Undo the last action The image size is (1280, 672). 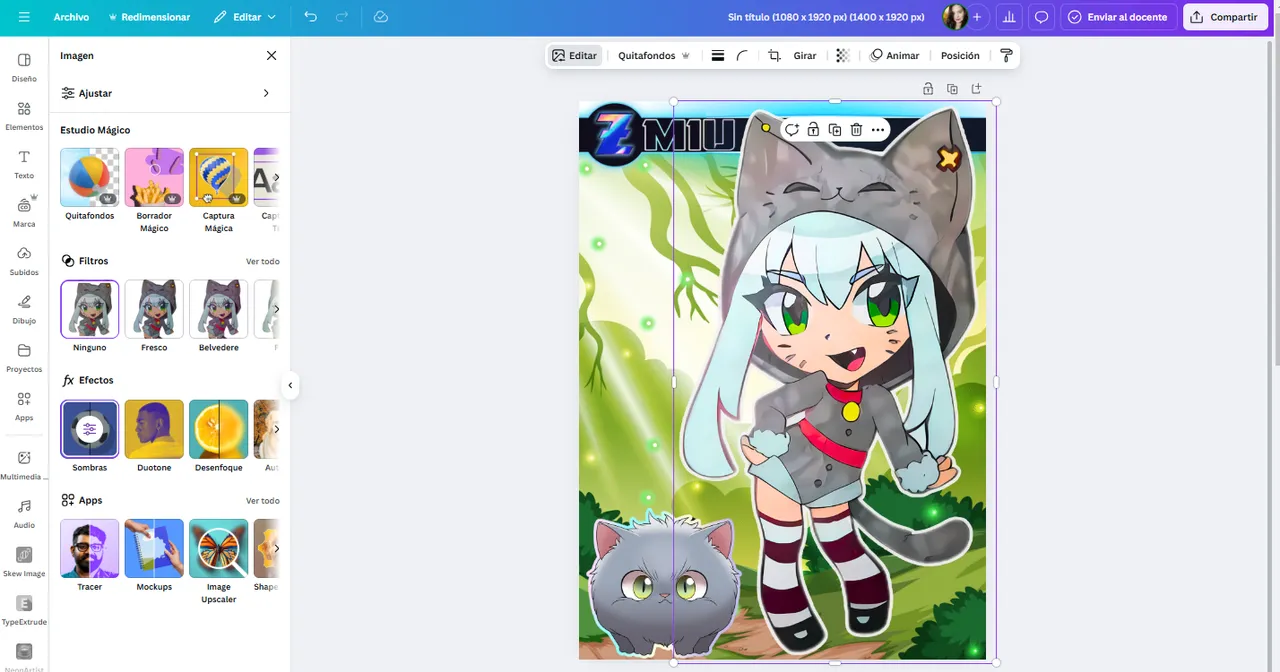pyautogui.click(x=310, y=17)
